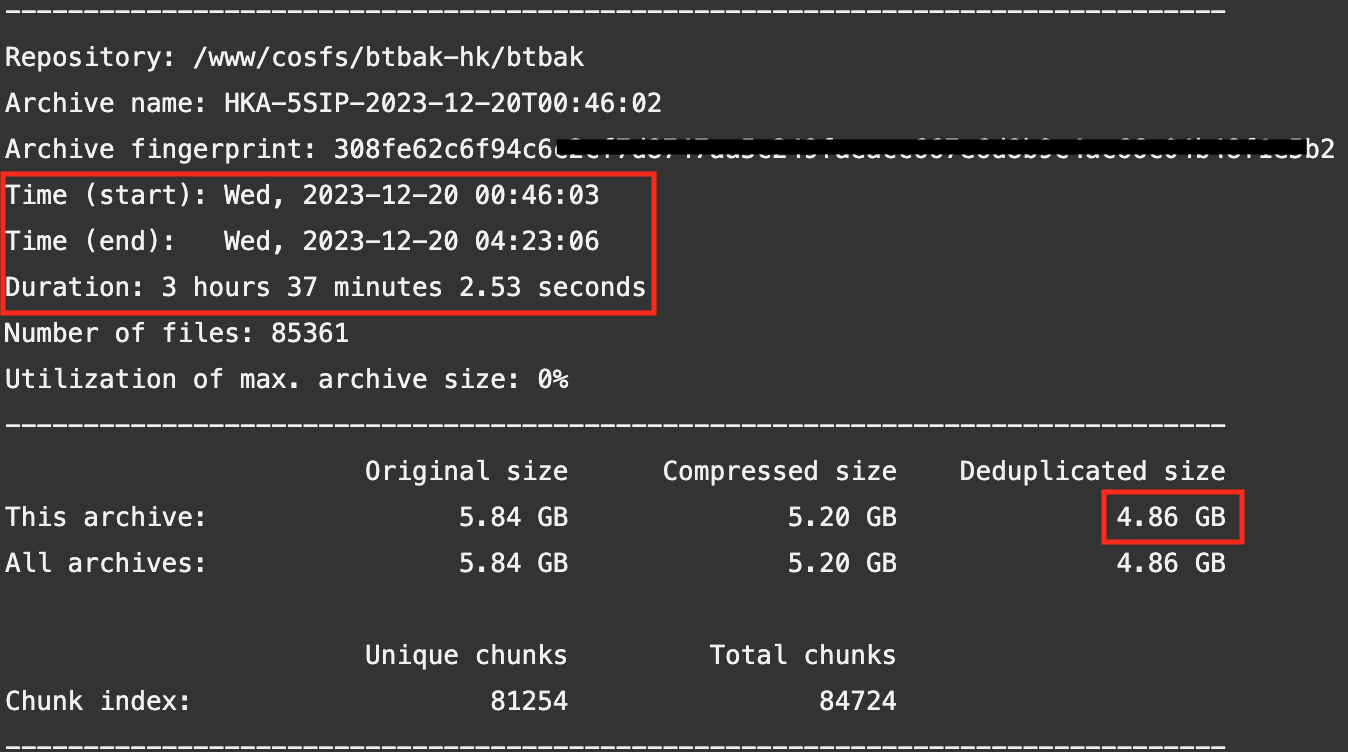This screenshot has width=1348, height=752.
Task: Click the Unique chunks column header
Action: tap(466, 655)
